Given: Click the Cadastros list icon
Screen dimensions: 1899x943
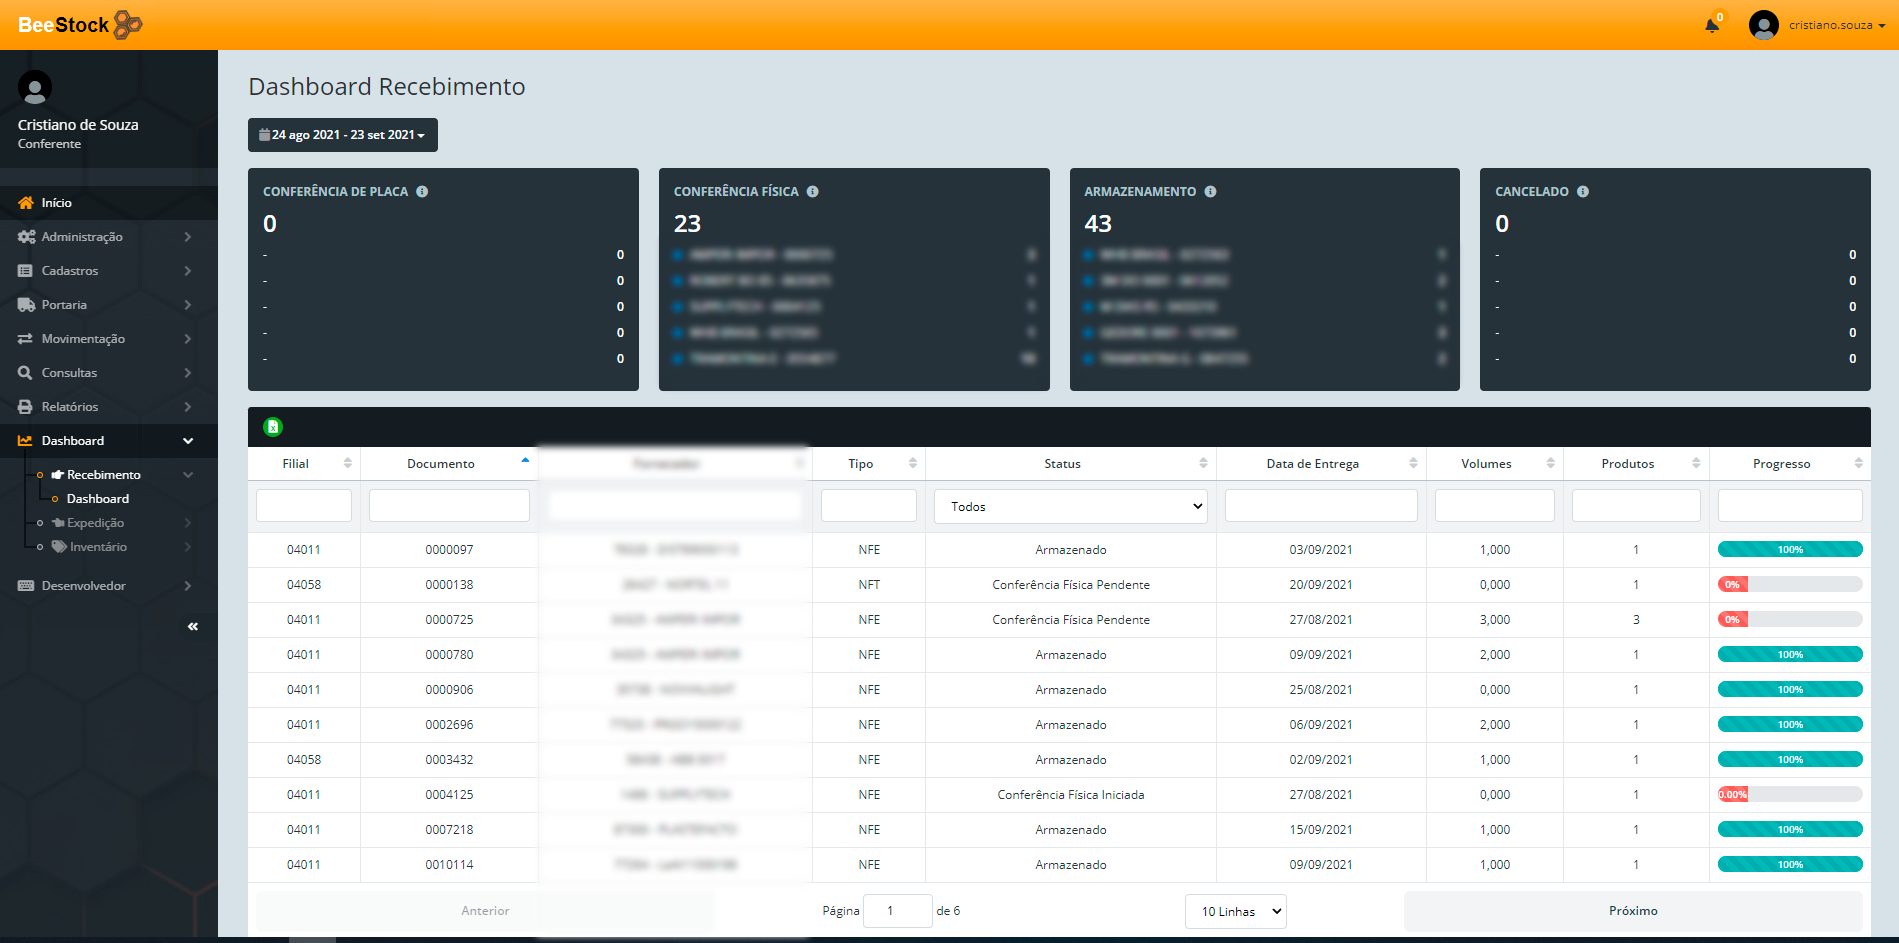Looking at the screenshot, I should coord(25,271).
